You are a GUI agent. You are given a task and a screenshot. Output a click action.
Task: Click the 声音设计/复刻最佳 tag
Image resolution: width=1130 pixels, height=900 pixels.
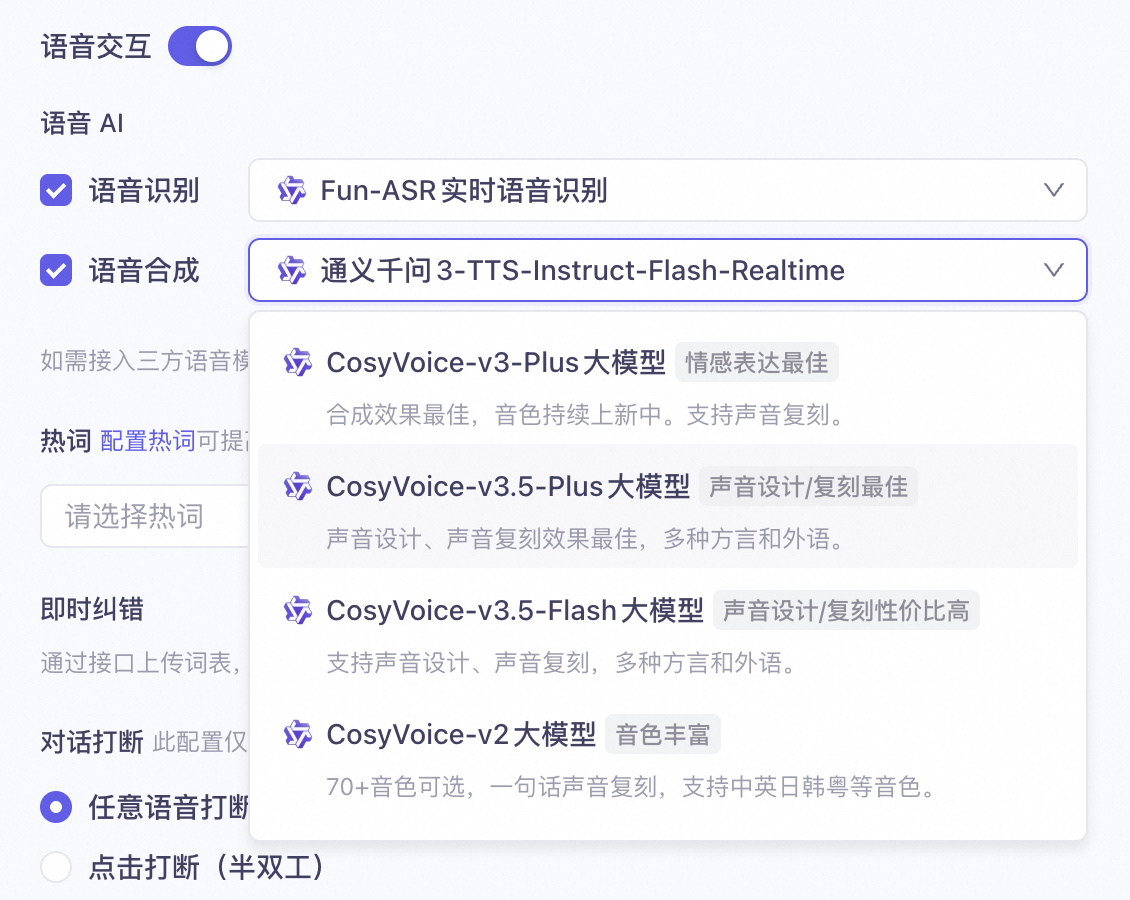click(x=808, y=487)
